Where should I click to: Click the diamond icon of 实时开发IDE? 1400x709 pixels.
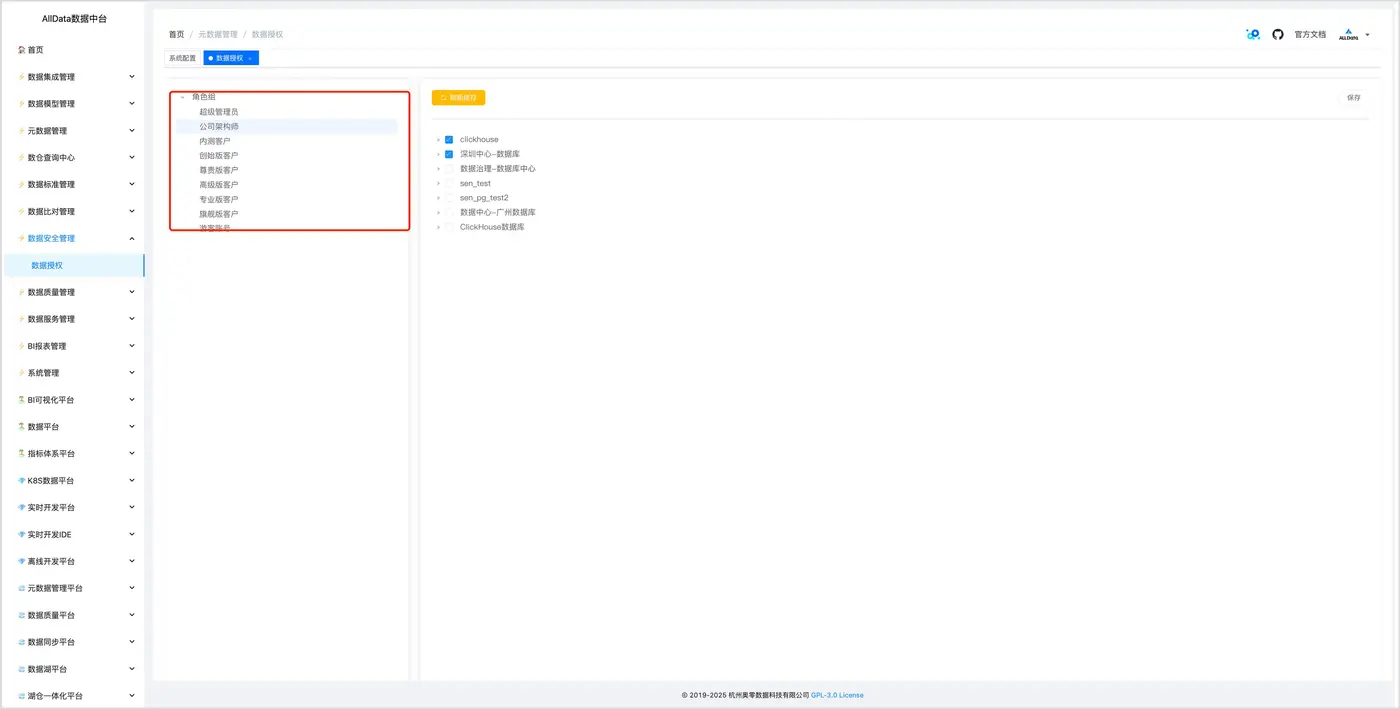(21, 535)
